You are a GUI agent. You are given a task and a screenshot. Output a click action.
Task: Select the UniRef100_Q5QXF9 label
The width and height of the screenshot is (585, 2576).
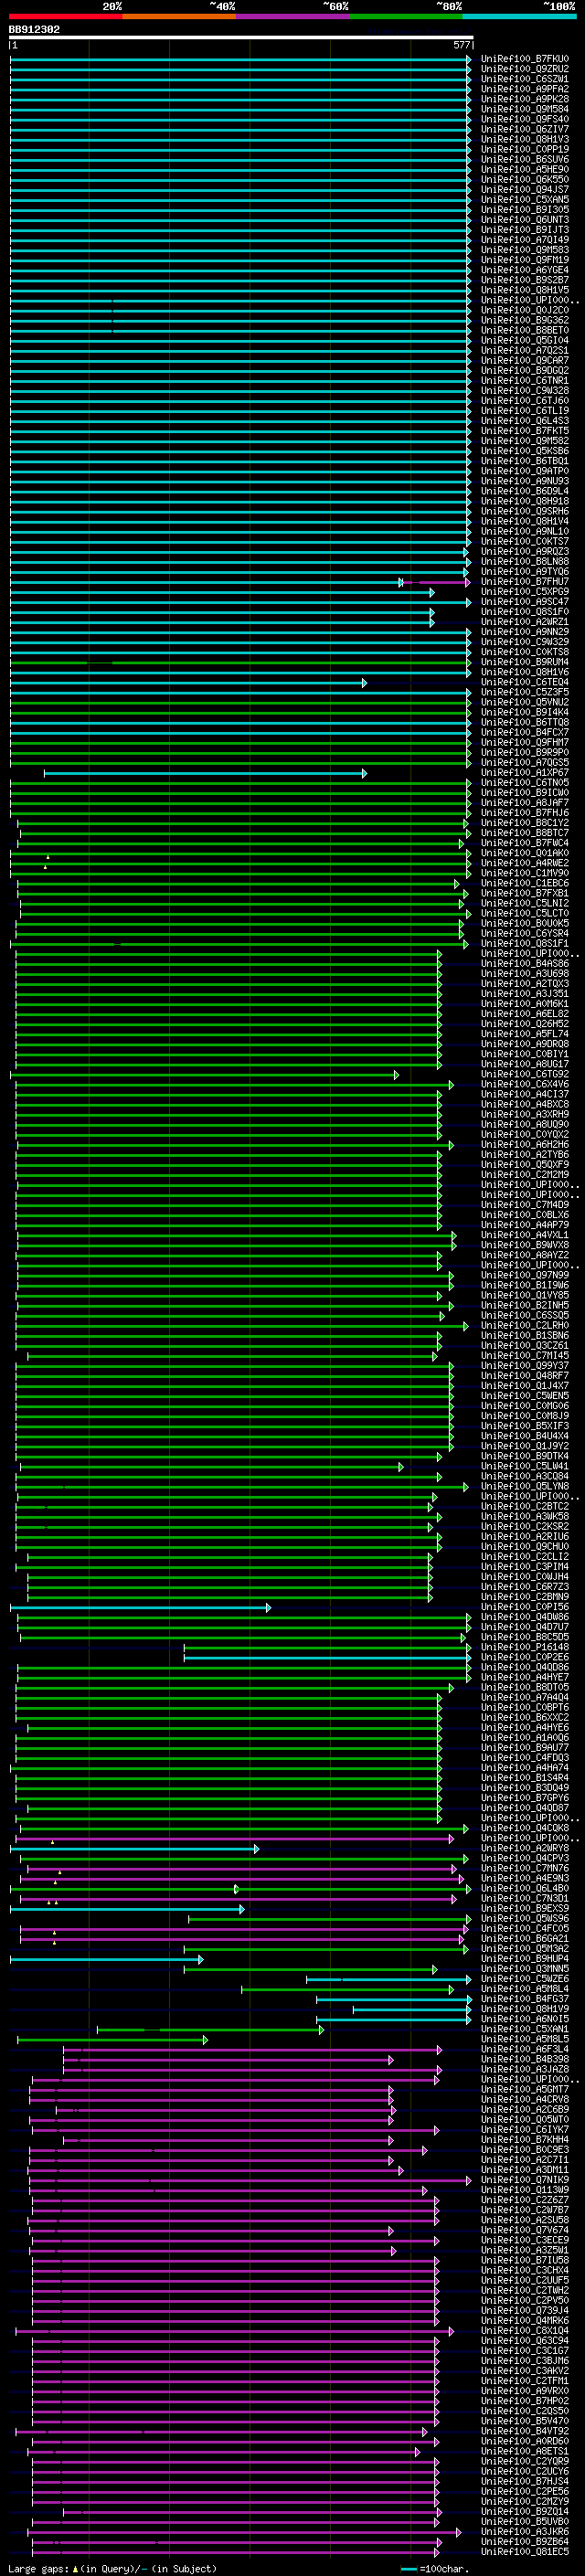[x=525, y=1165]
